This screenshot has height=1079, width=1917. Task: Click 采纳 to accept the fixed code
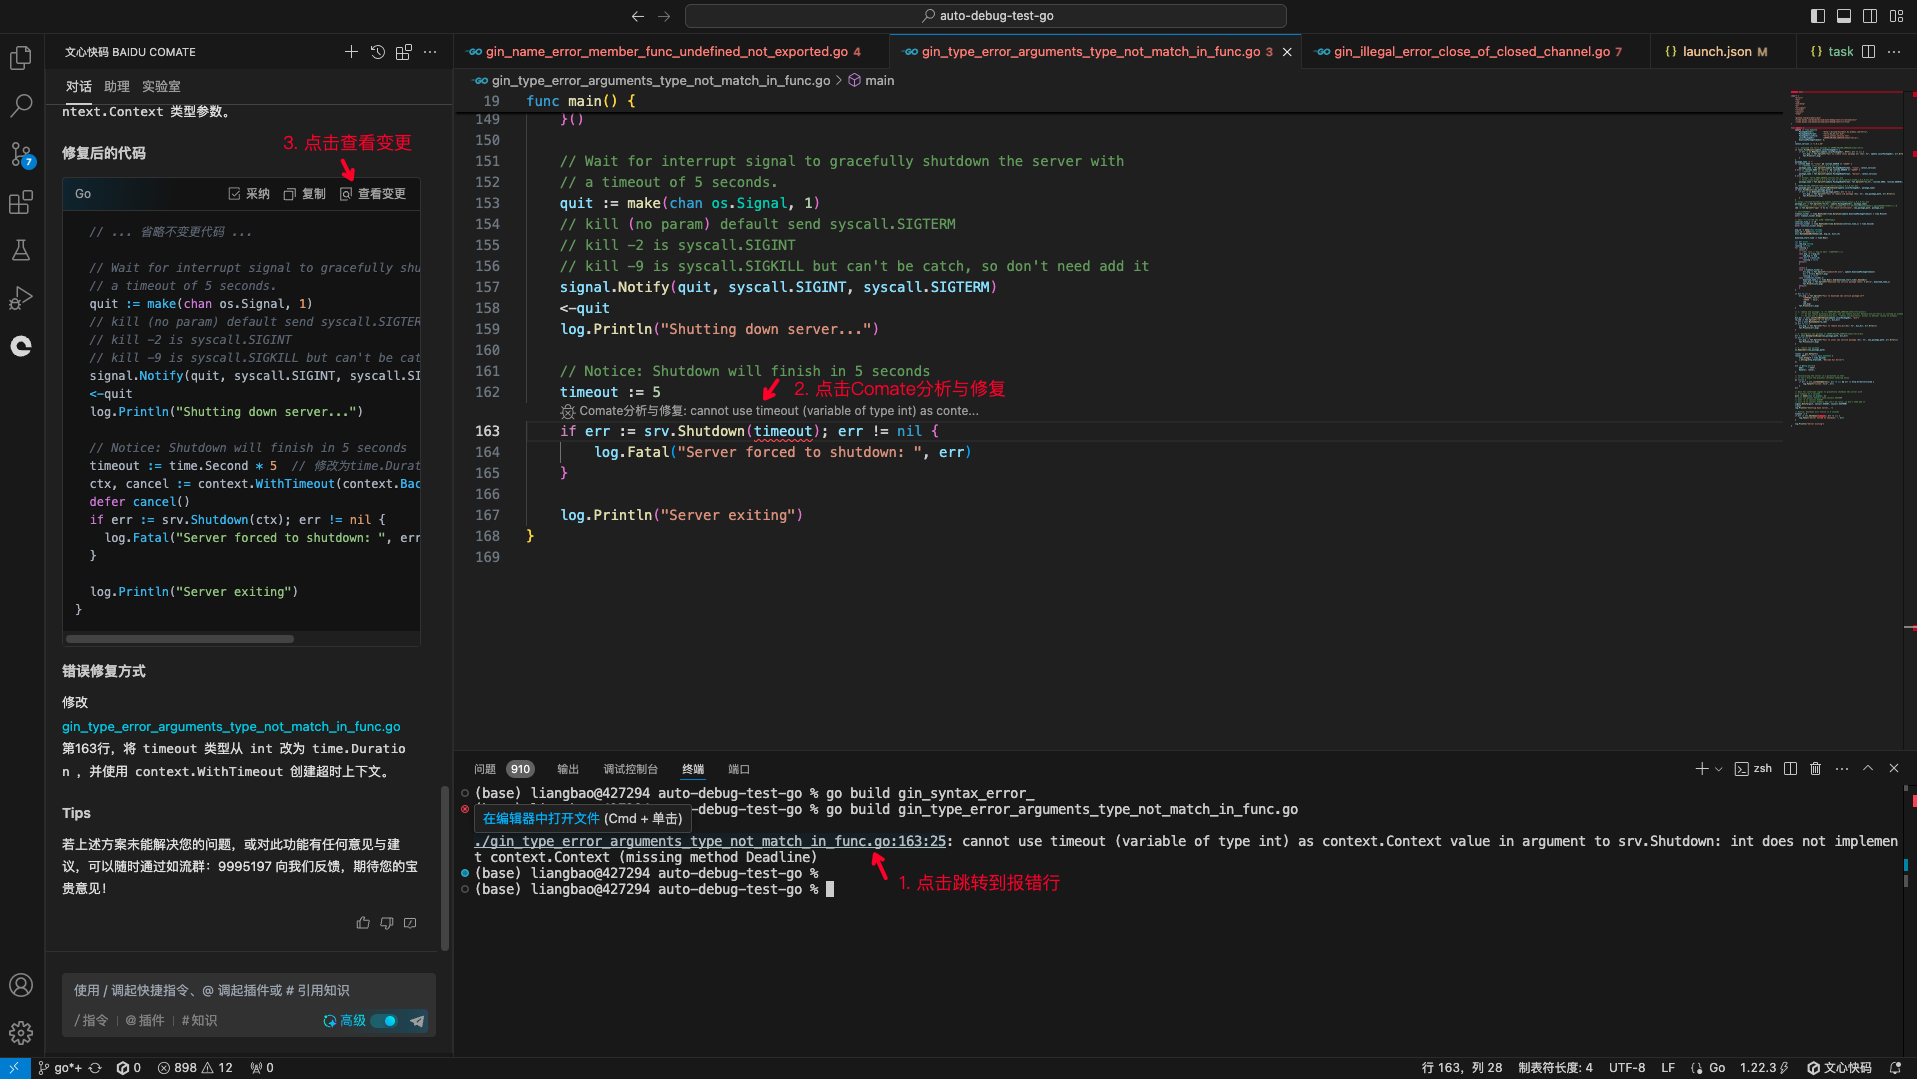tap(249, 194)
